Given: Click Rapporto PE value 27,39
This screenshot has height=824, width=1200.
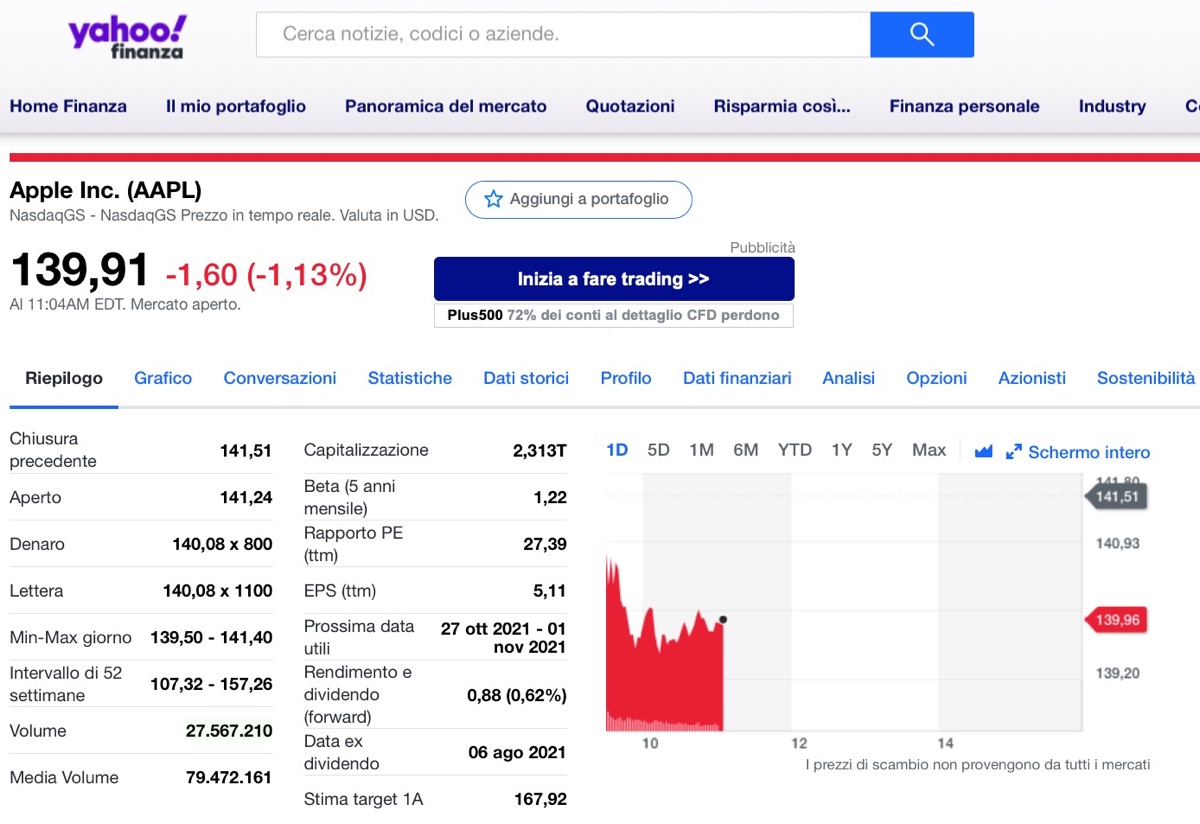Looking at the screenshot, I should click(x=545, y=544).
